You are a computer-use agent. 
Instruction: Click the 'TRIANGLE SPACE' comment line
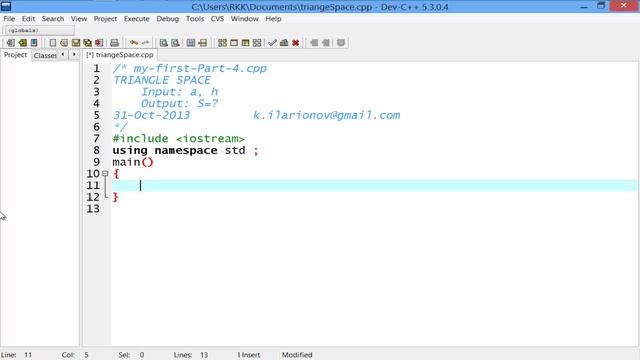point(162,80)
